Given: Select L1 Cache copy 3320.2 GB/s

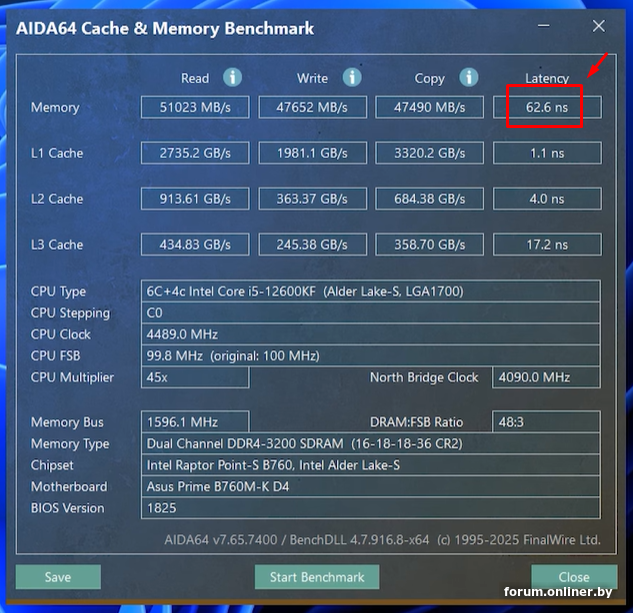Looking at the screenshot, I should coord(430,153).
